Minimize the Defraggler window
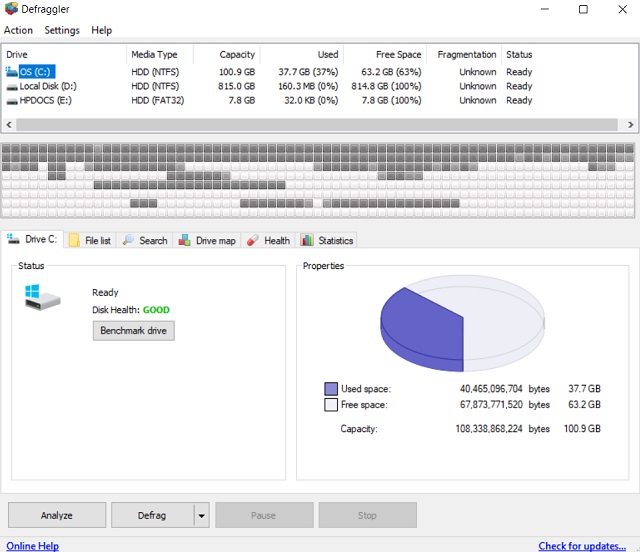The width and height of the screenshot is (640, 552). (x=544, y=9)
